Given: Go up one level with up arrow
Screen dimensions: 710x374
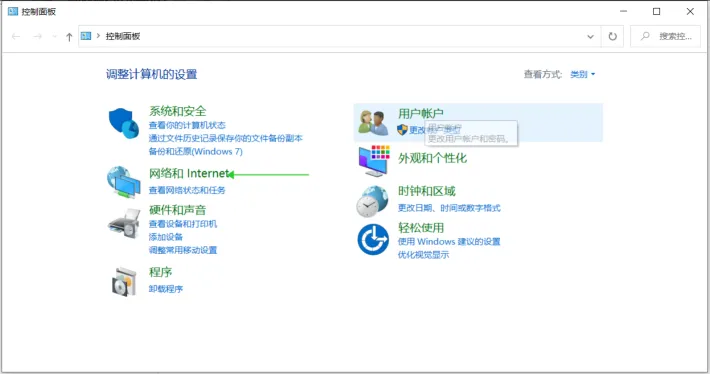Looking at the screenshot, I should [69, 37].
